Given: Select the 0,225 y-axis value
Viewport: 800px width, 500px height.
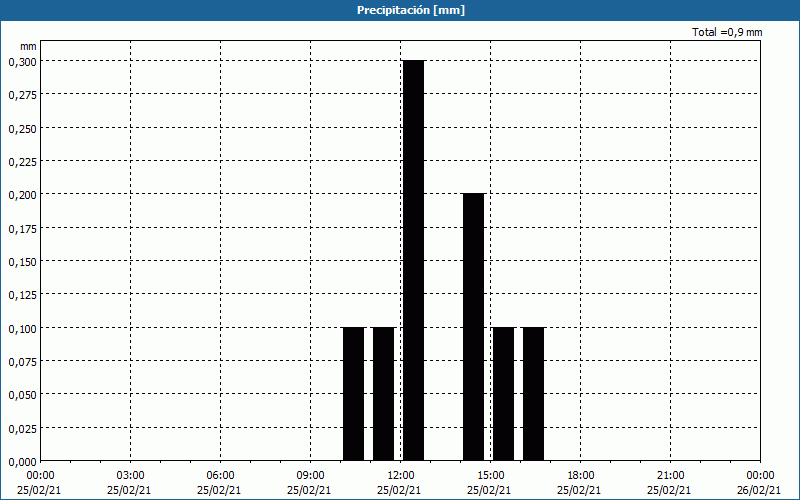Looking at the screenshot, I should coord(22,162).
